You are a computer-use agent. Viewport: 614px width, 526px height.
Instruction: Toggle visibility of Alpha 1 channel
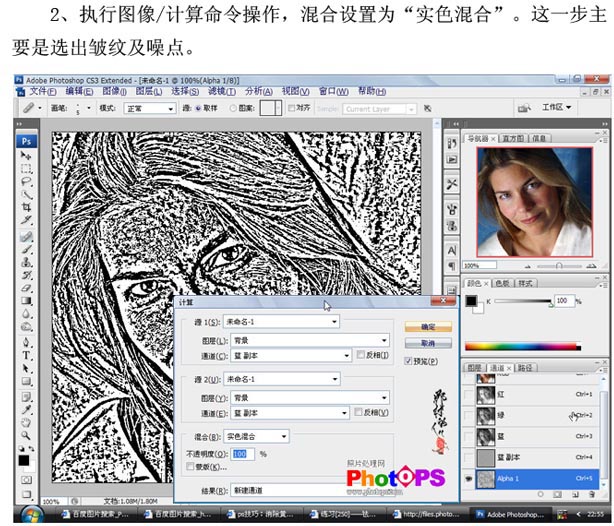click(x=470, y=479)
